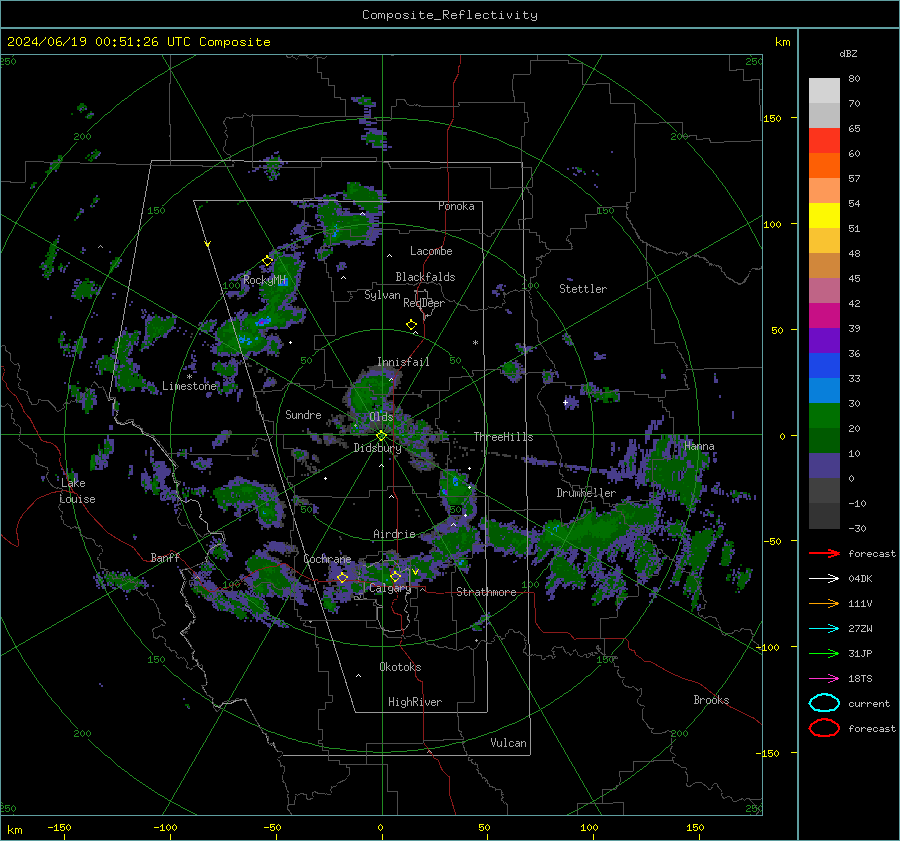
Task: Click the bright orange swatch in dBZ scale
Action: pyautogui.click(x=824, y=166)
